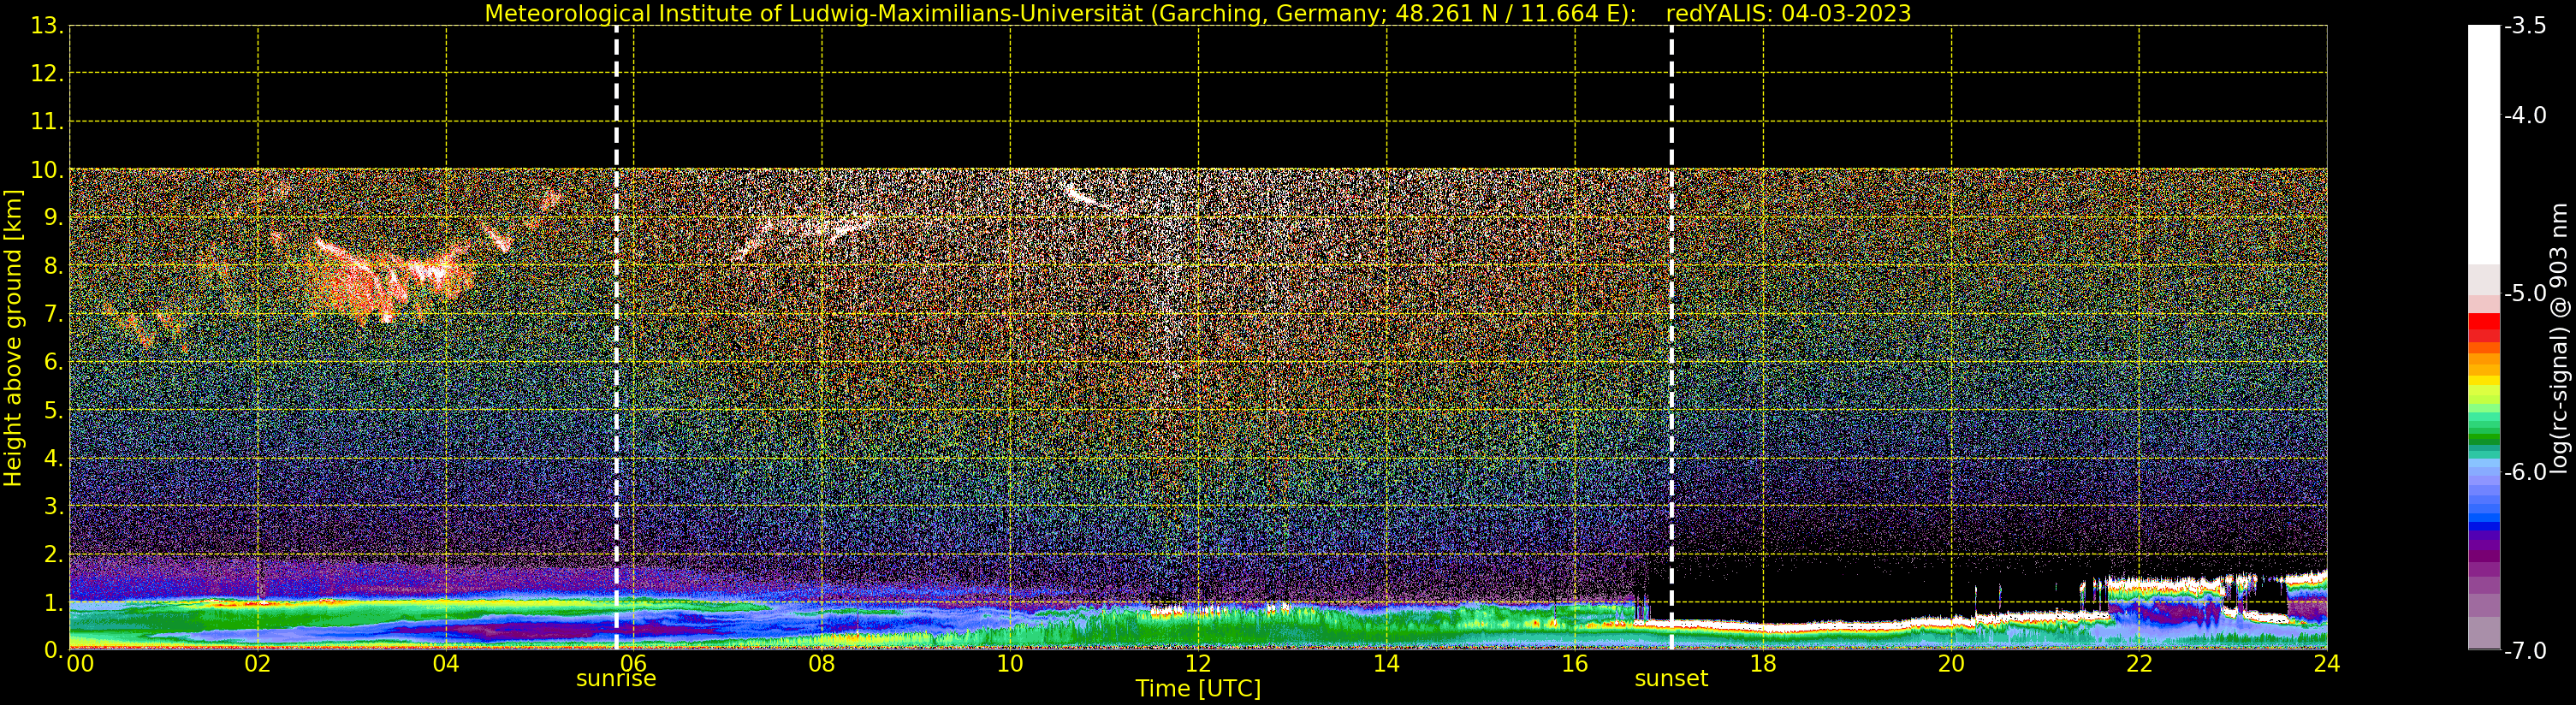This screenshot has width=2576, height=705.
Task: Click the time axis tick '16'
Action: click(1575, 664)
